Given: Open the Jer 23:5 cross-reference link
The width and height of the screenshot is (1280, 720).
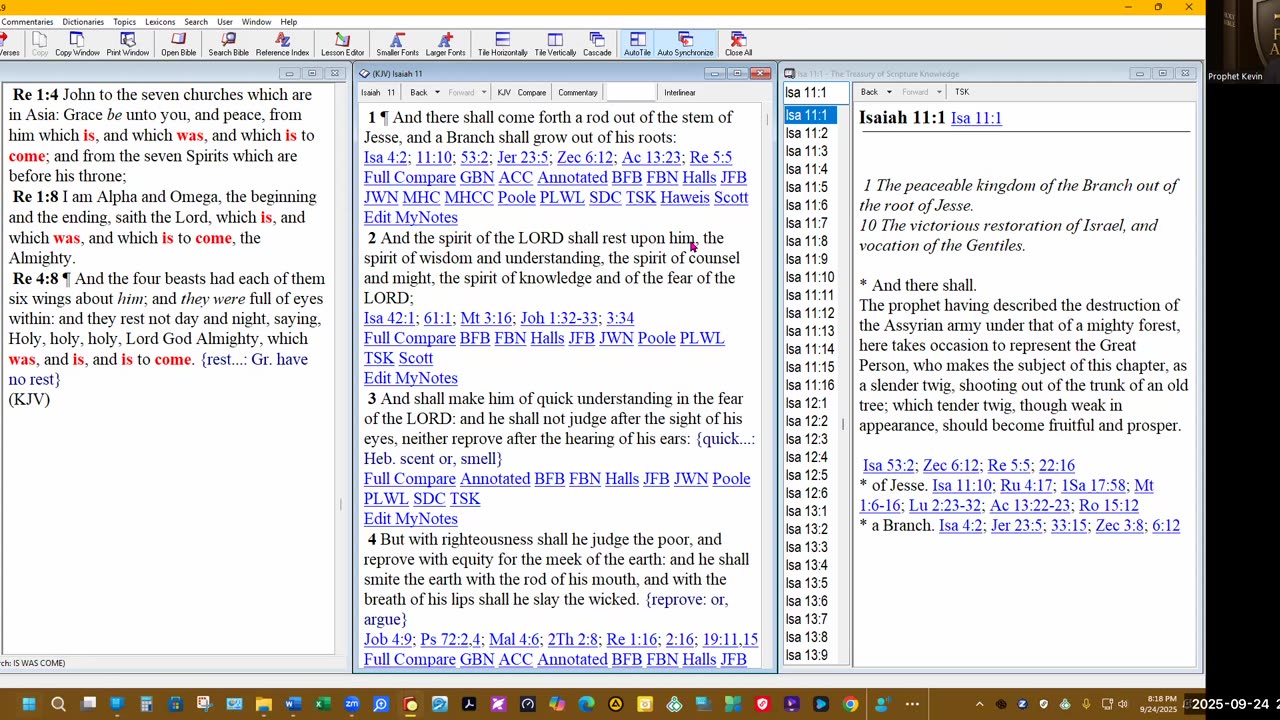Looking at the screenshot, I should point(522,157).
